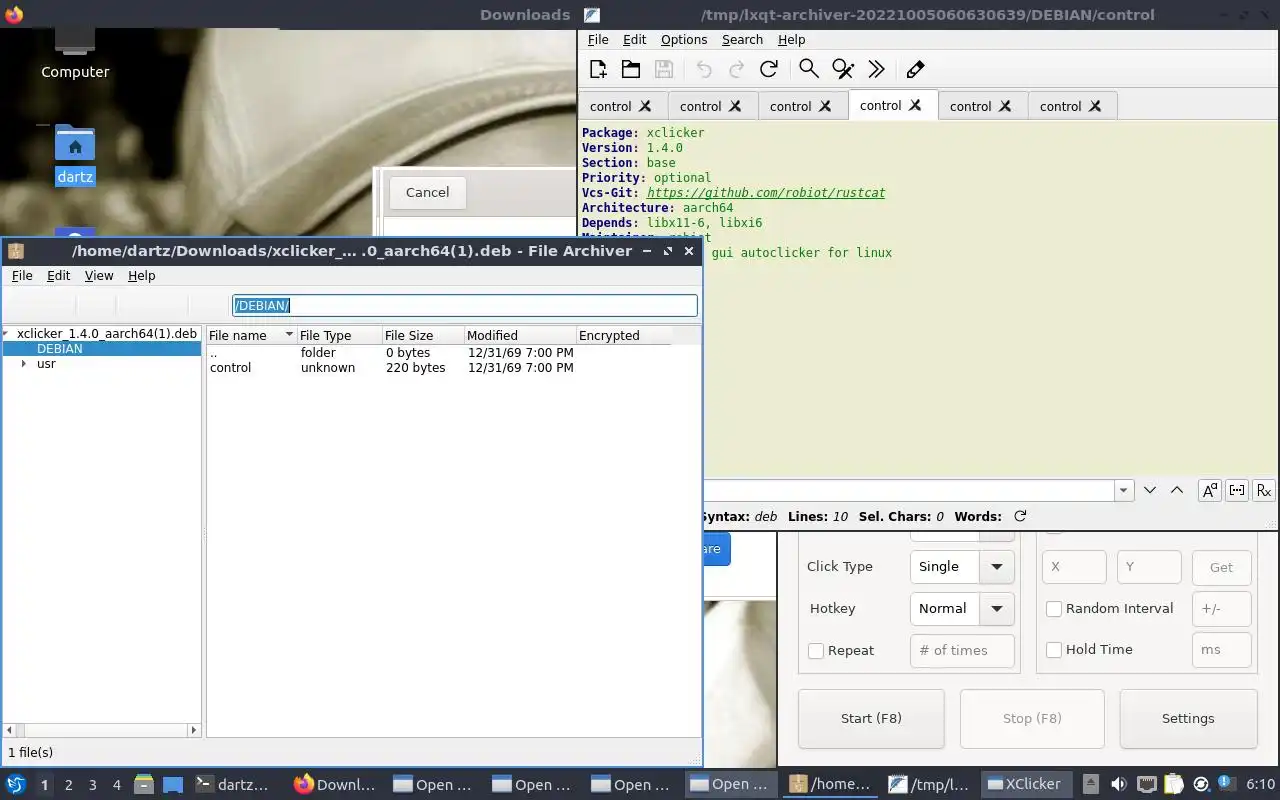Sort by the File Size column header
1280x800 pixels.
[x=423, y=335]
